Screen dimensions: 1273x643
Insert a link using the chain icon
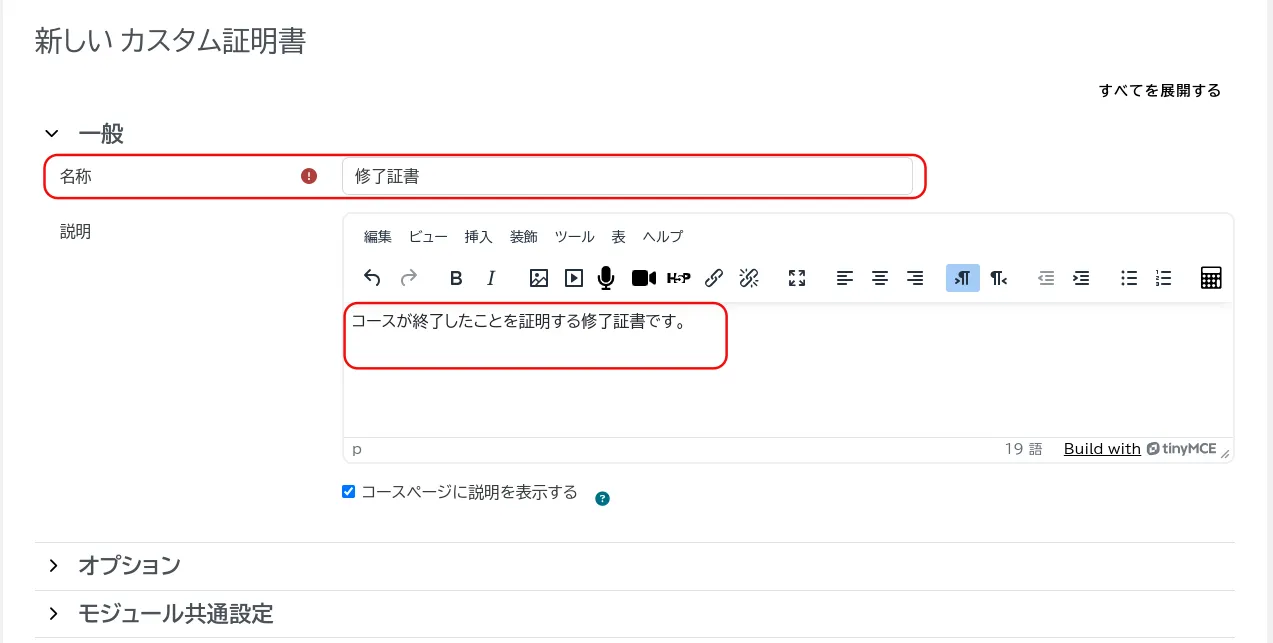714,278
